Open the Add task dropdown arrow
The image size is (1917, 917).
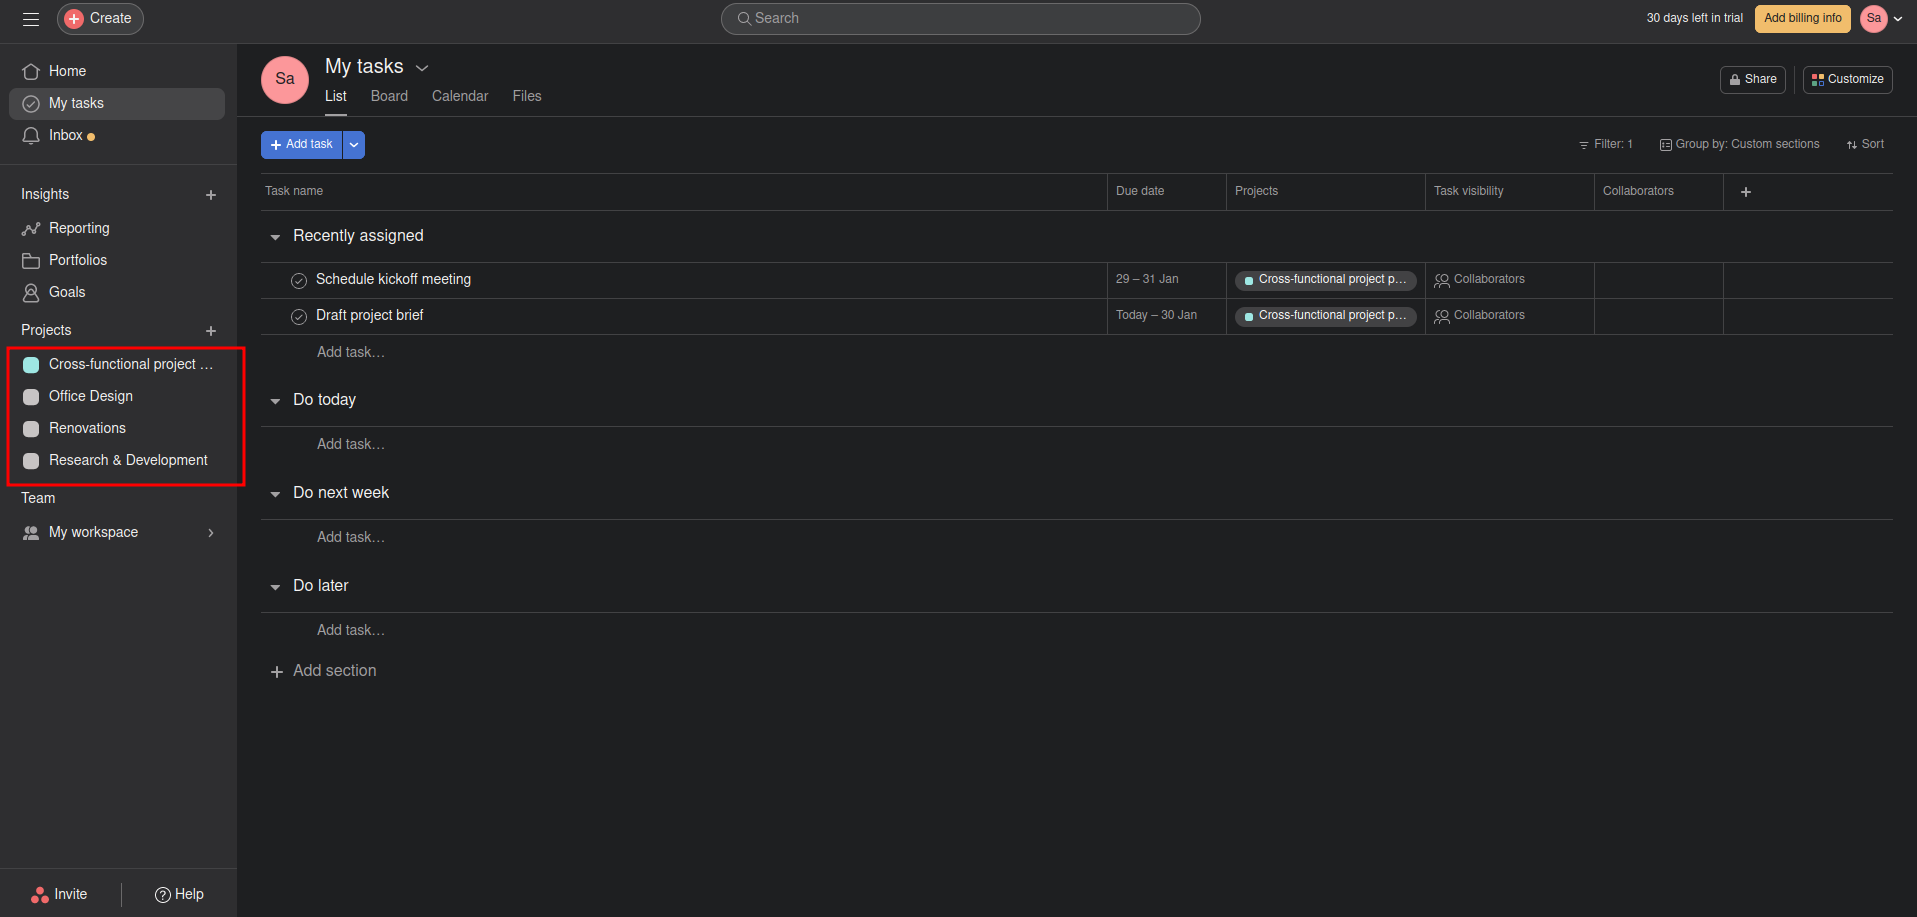click(x=354, y=145)
